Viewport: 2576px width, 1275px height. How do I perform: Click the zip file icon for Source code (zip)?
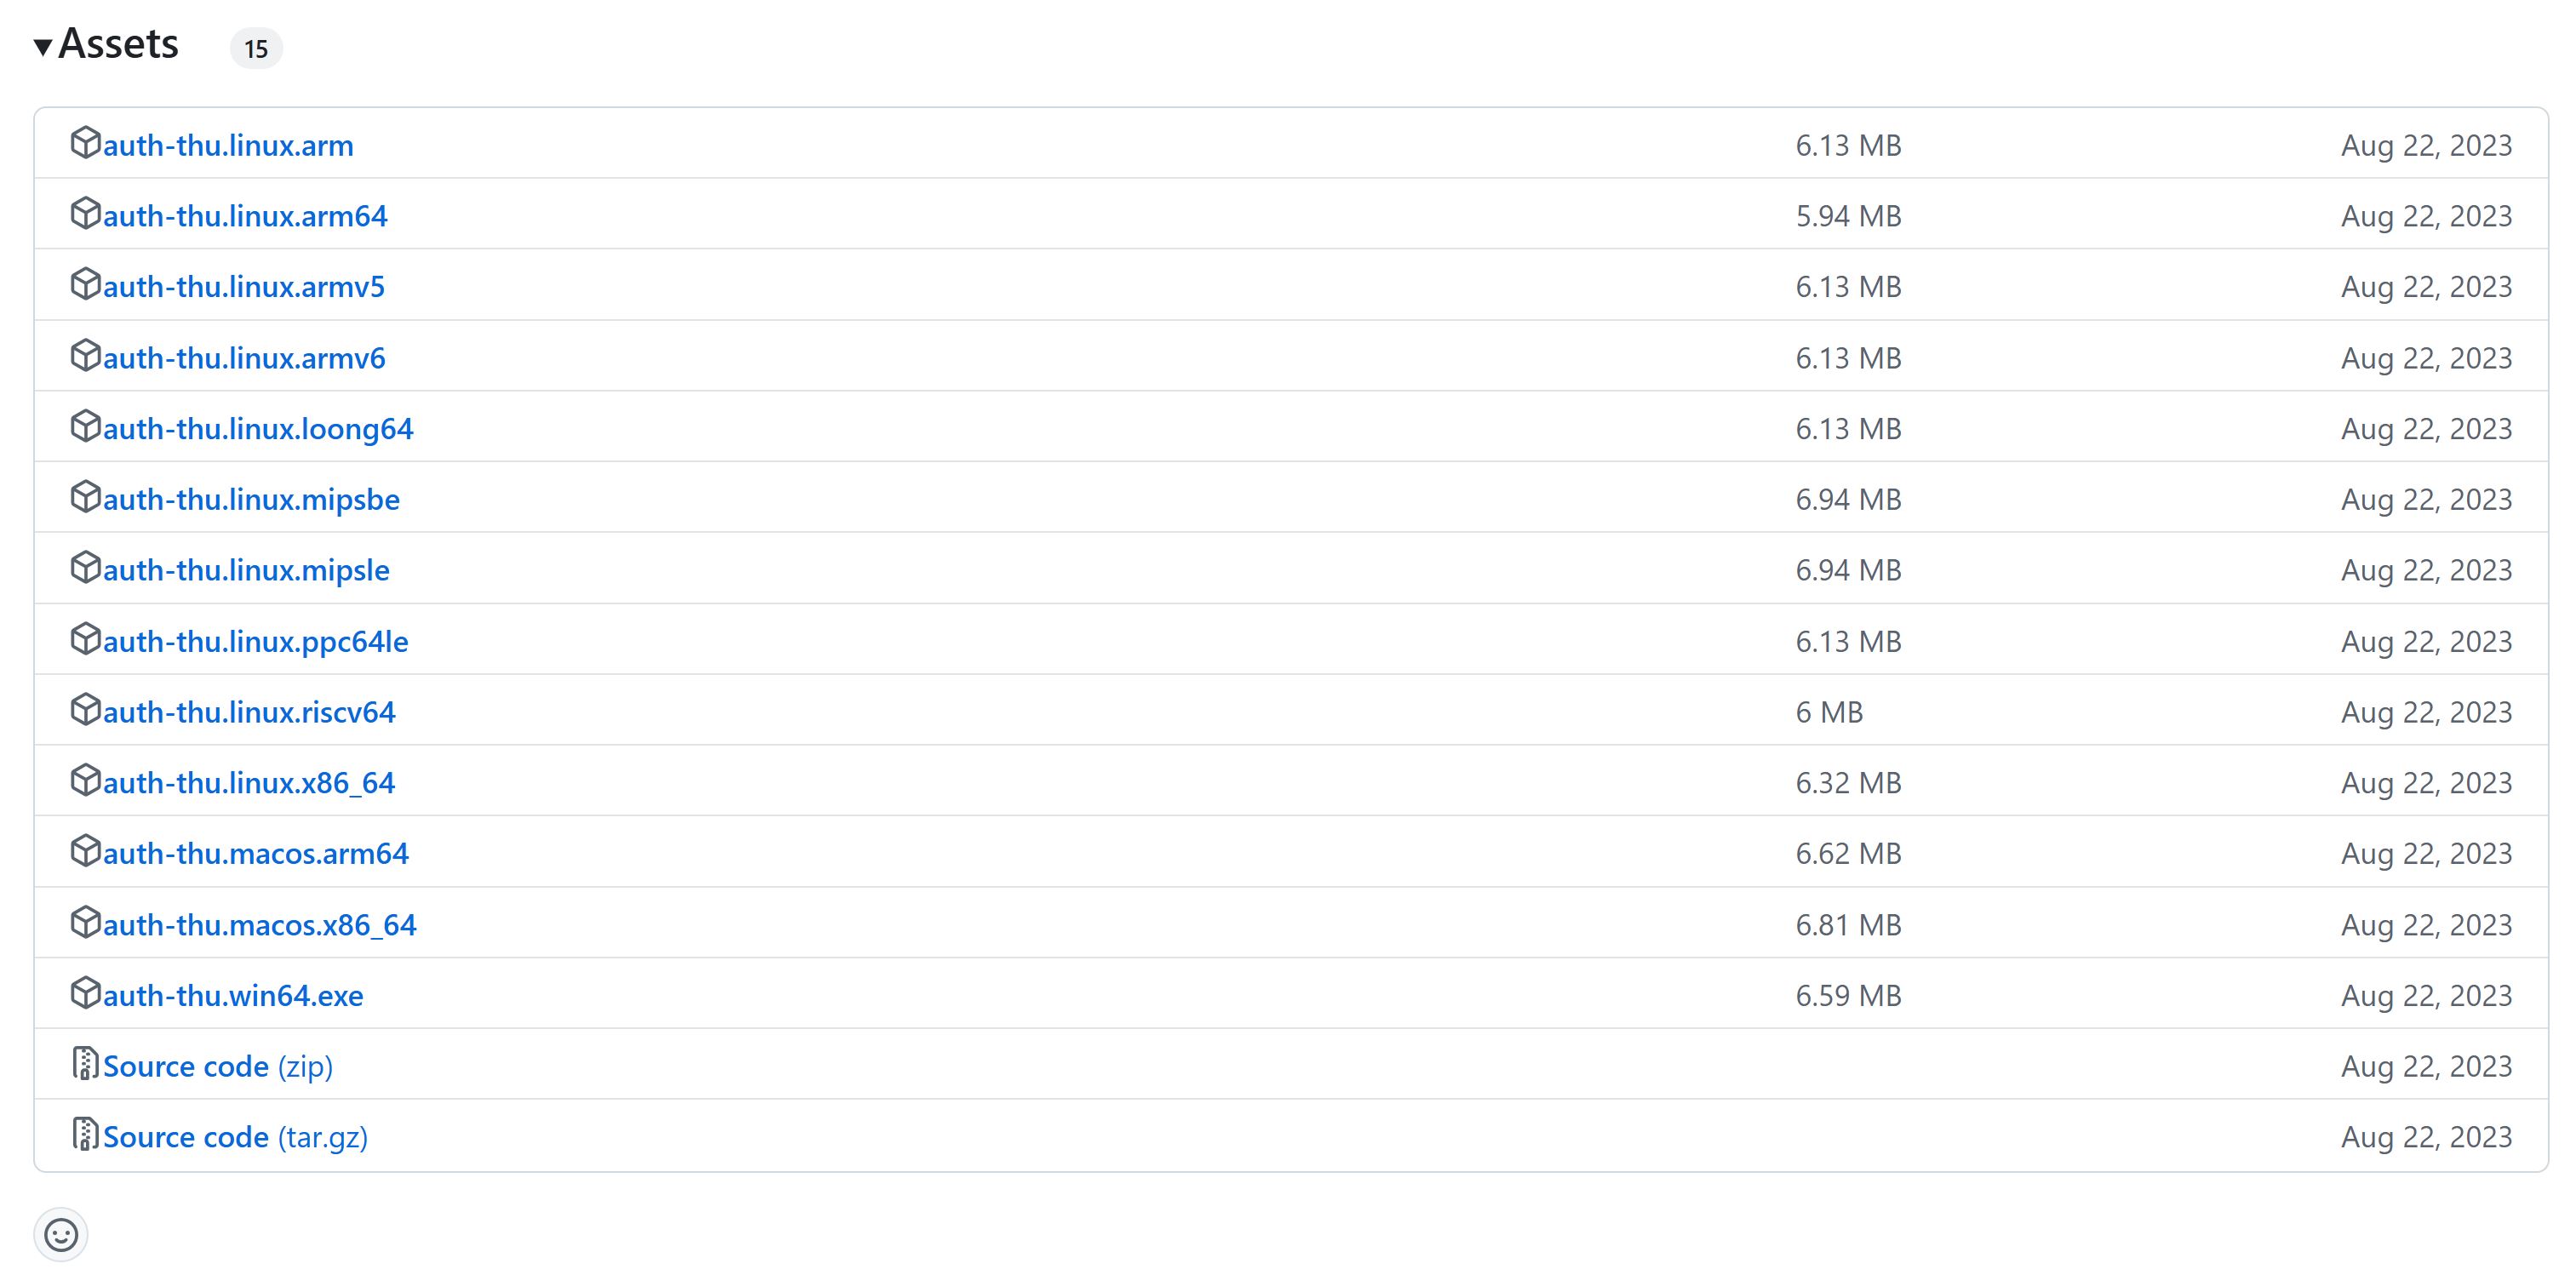[85, 1064]
